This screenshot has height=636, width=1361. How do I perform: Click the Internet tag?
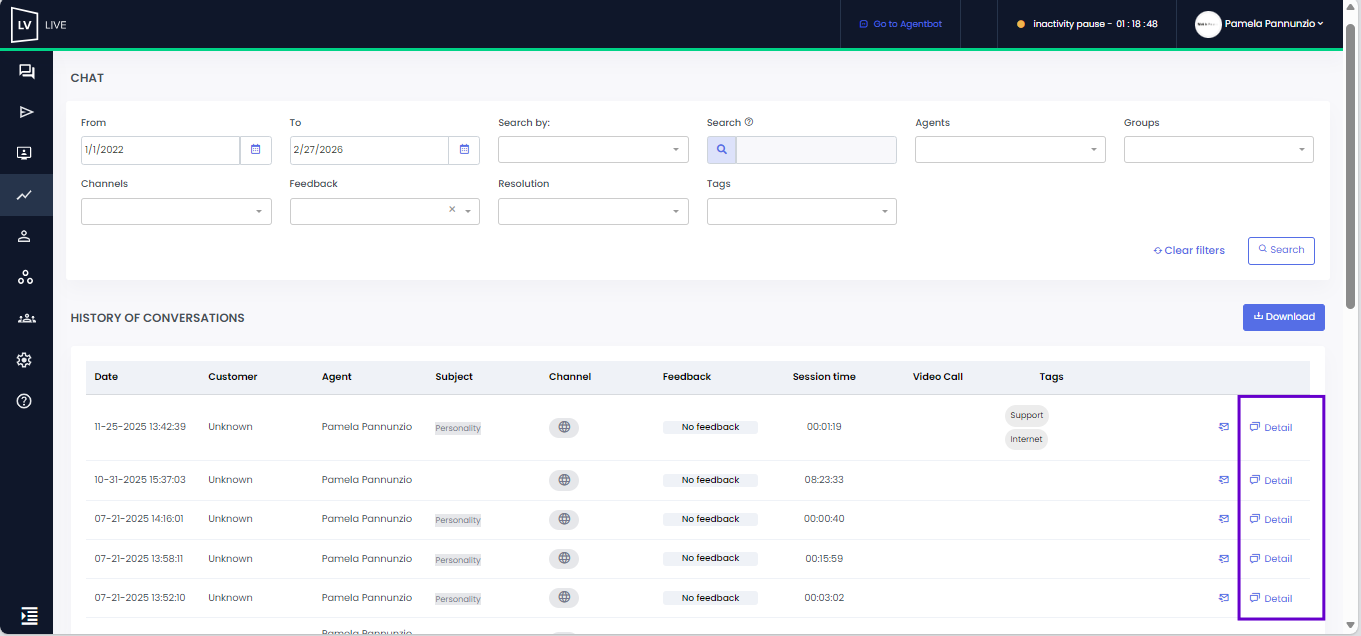(1026, 439)
